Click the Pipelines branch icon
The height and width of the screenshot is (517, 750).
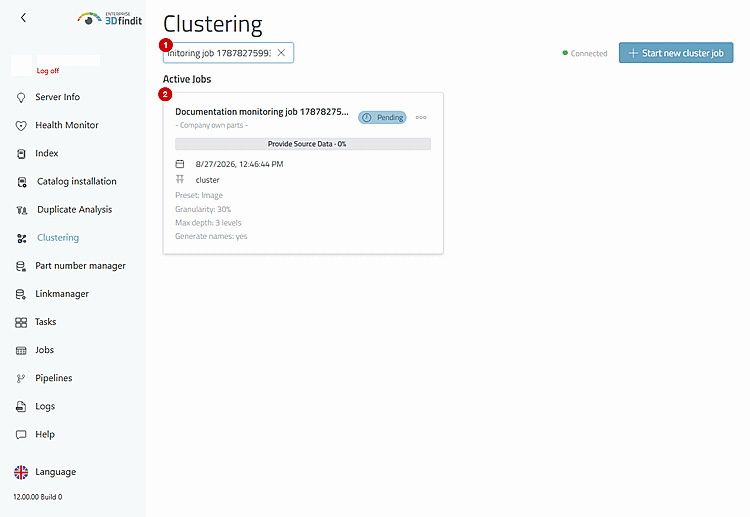point(21,379)
